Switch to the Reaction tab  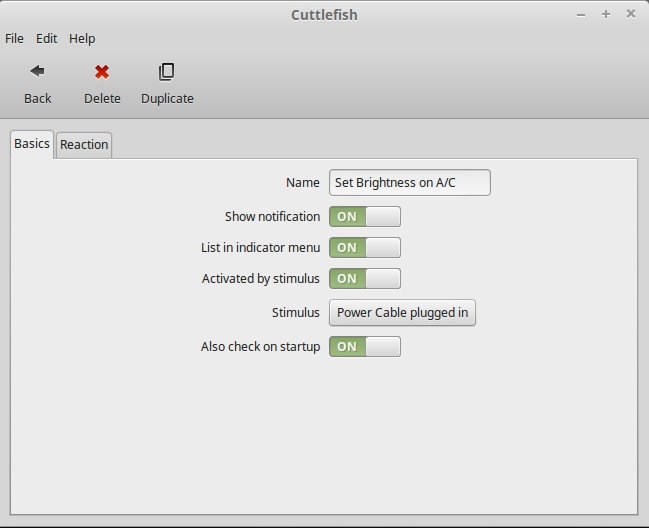click(x=84, y=145)
